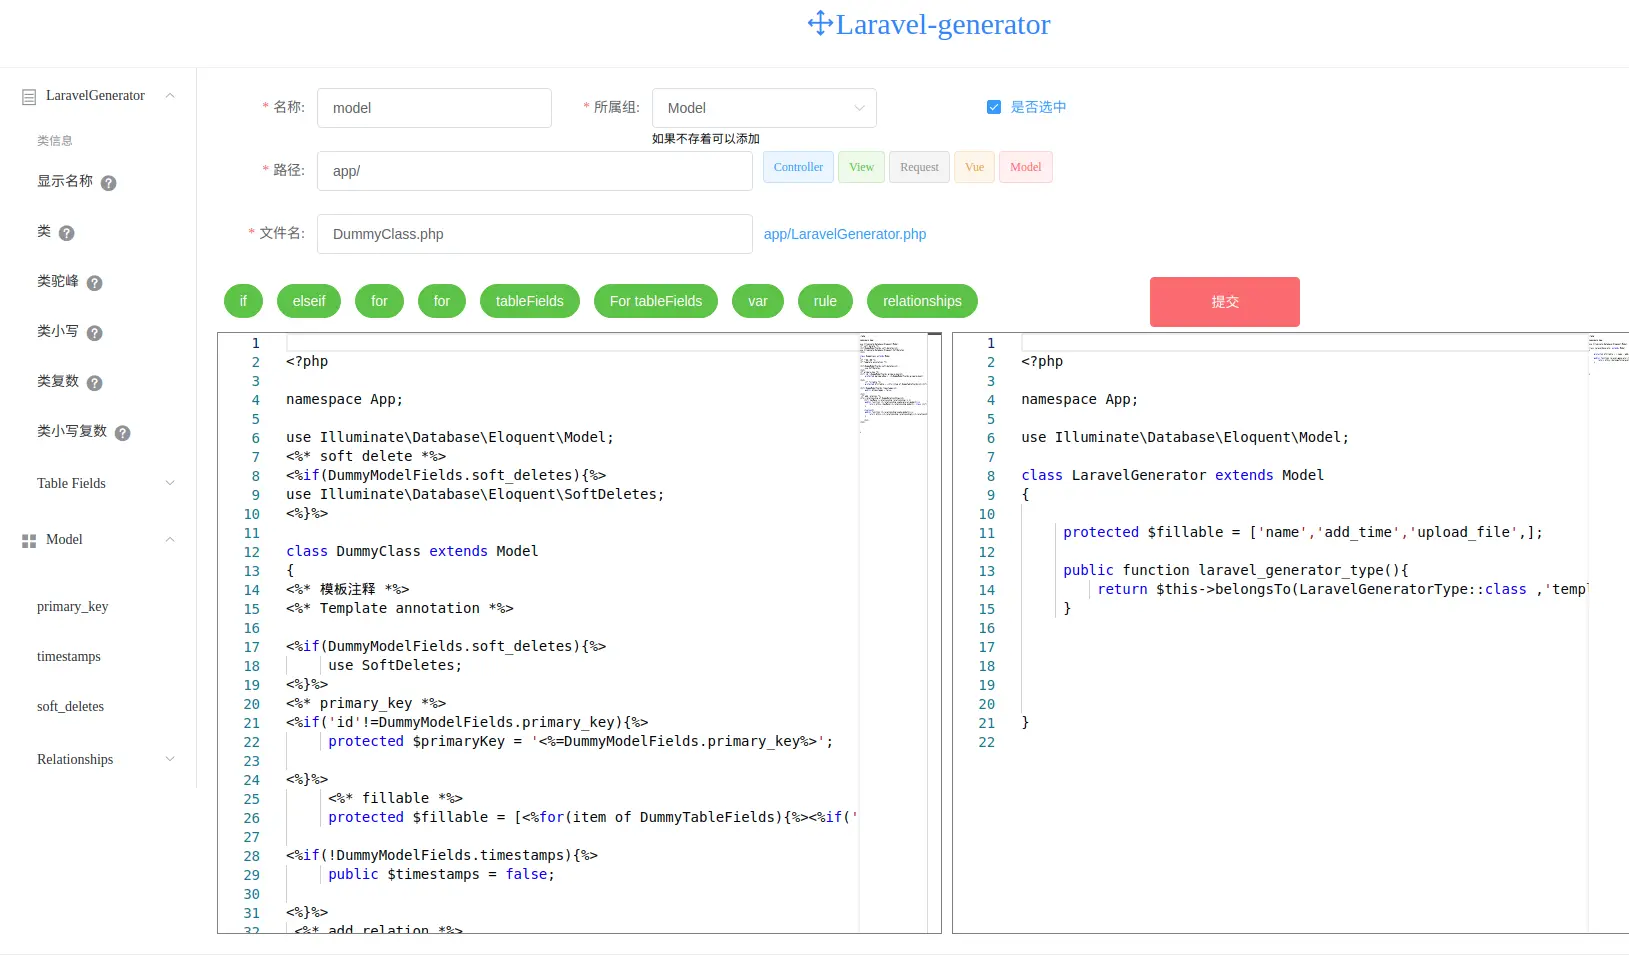Viewport: 1629px width, 955px height.
Task: Click the help icon beside 类驼峰
Action: 96,283
